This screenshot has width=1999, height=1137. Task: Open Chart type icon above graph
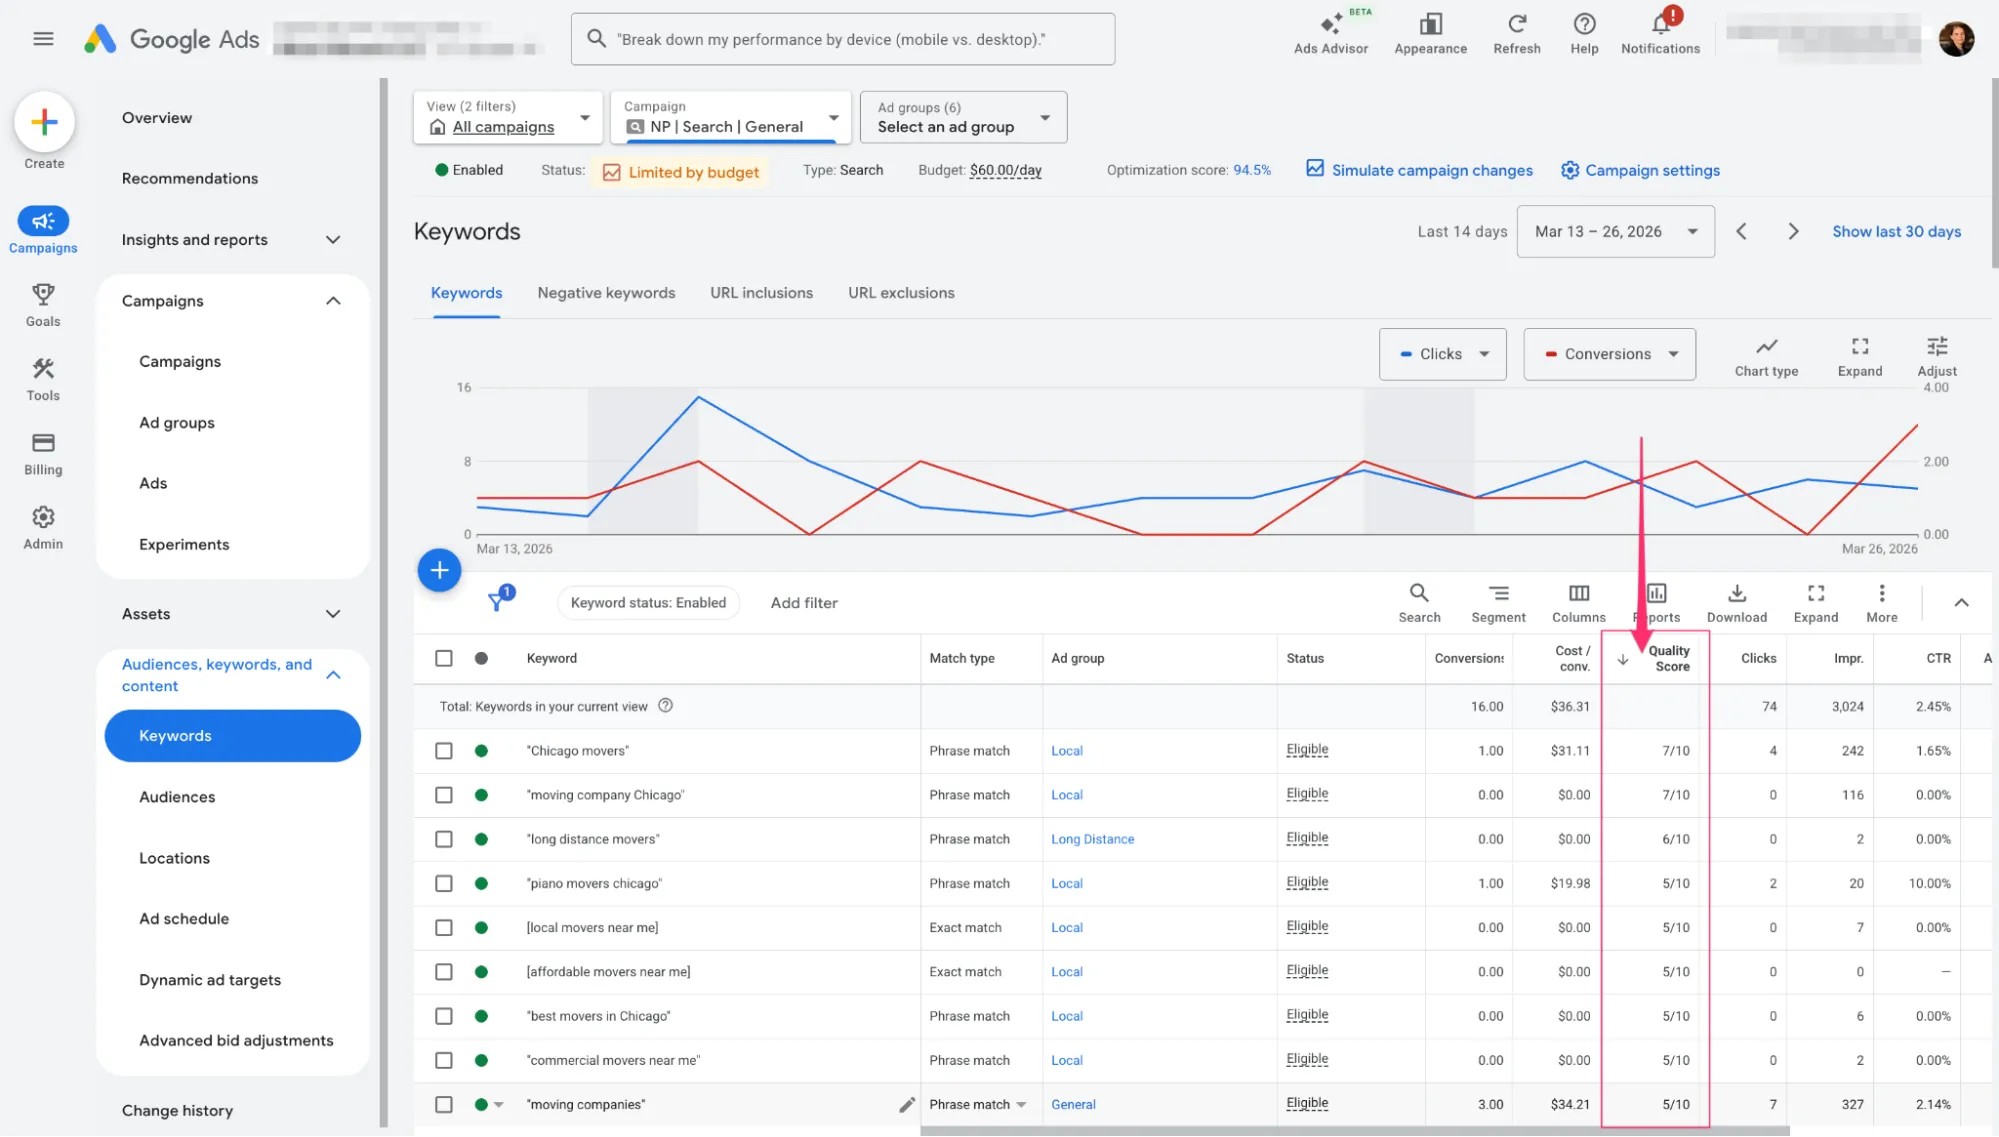tap(1766, 347)
